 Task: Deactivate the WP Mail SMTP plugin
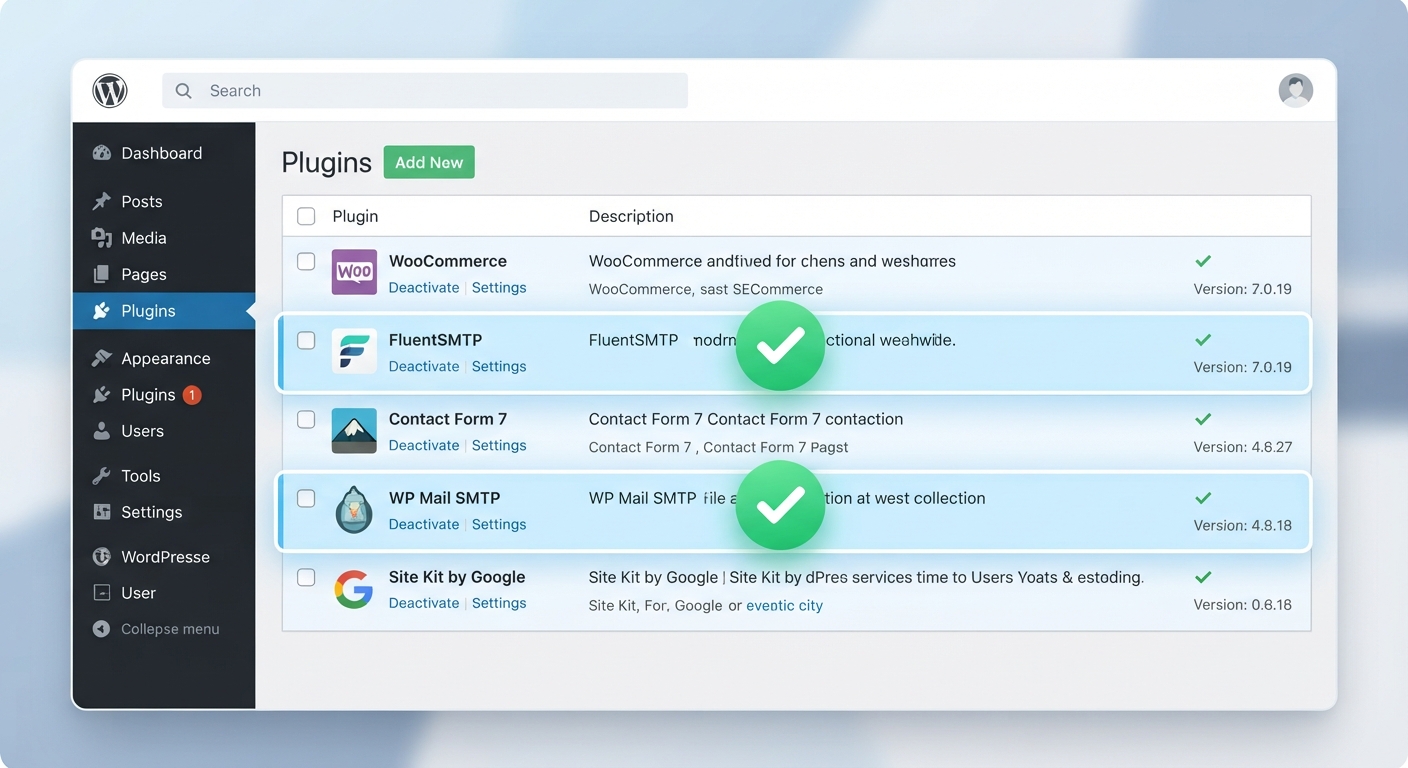(424, 524)
